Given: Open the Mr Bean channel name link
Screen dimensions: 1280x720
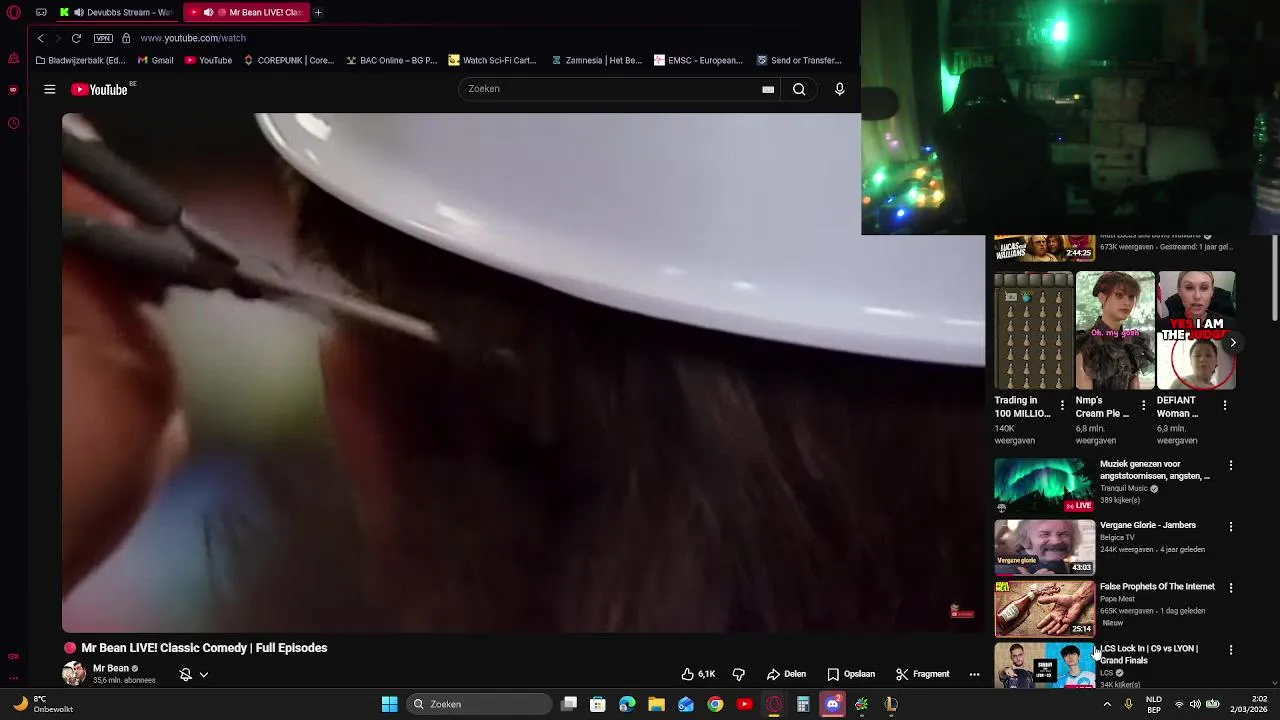Looking at the screenshot, I should point(111,668).
